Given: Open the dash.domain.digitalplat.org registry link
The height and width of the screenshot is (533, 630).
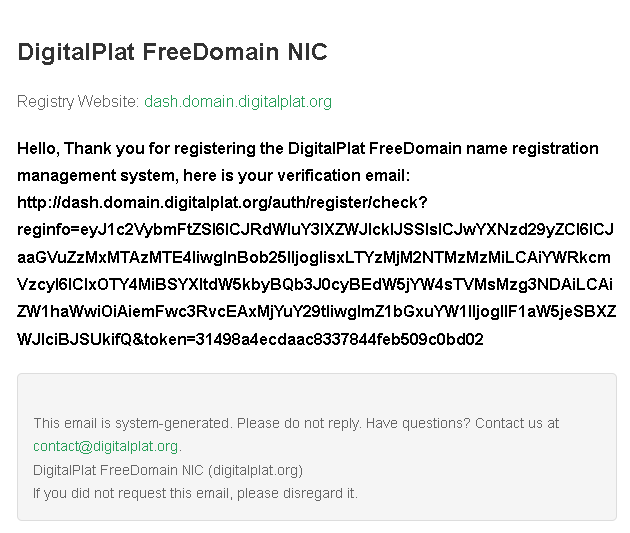Looking at the screenshot, I should 238,101.
